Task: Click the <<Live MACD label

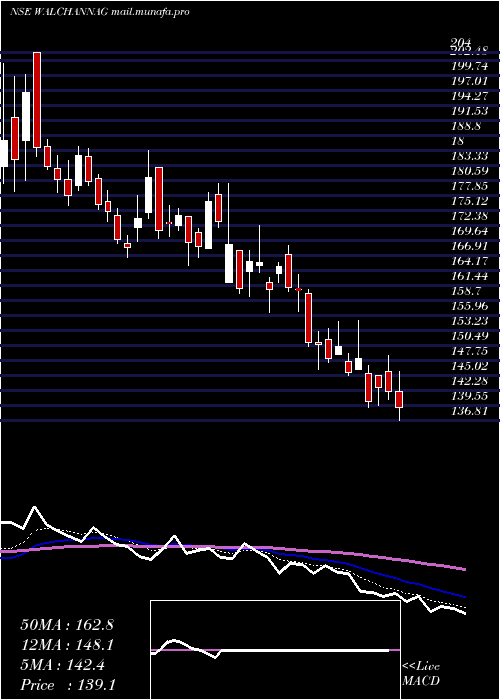Action: 421,674
